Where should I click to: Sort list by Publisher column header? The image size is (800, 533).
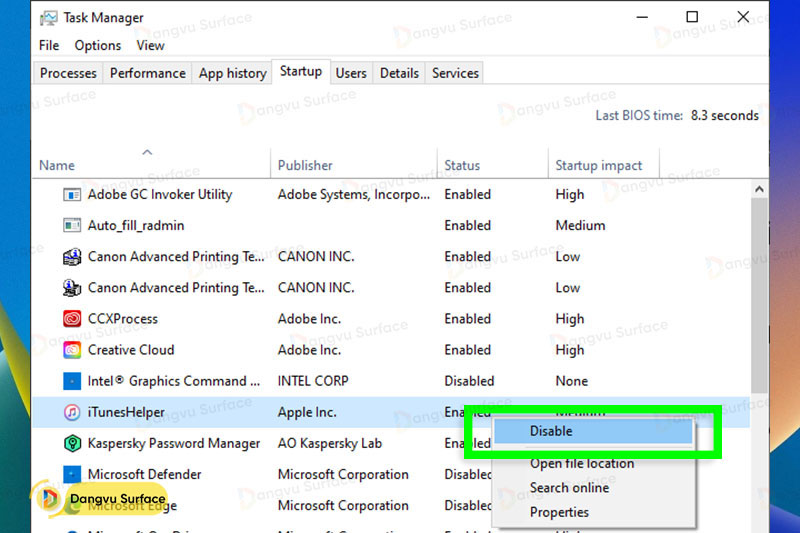pyautogui.click(x=305, y=165)
